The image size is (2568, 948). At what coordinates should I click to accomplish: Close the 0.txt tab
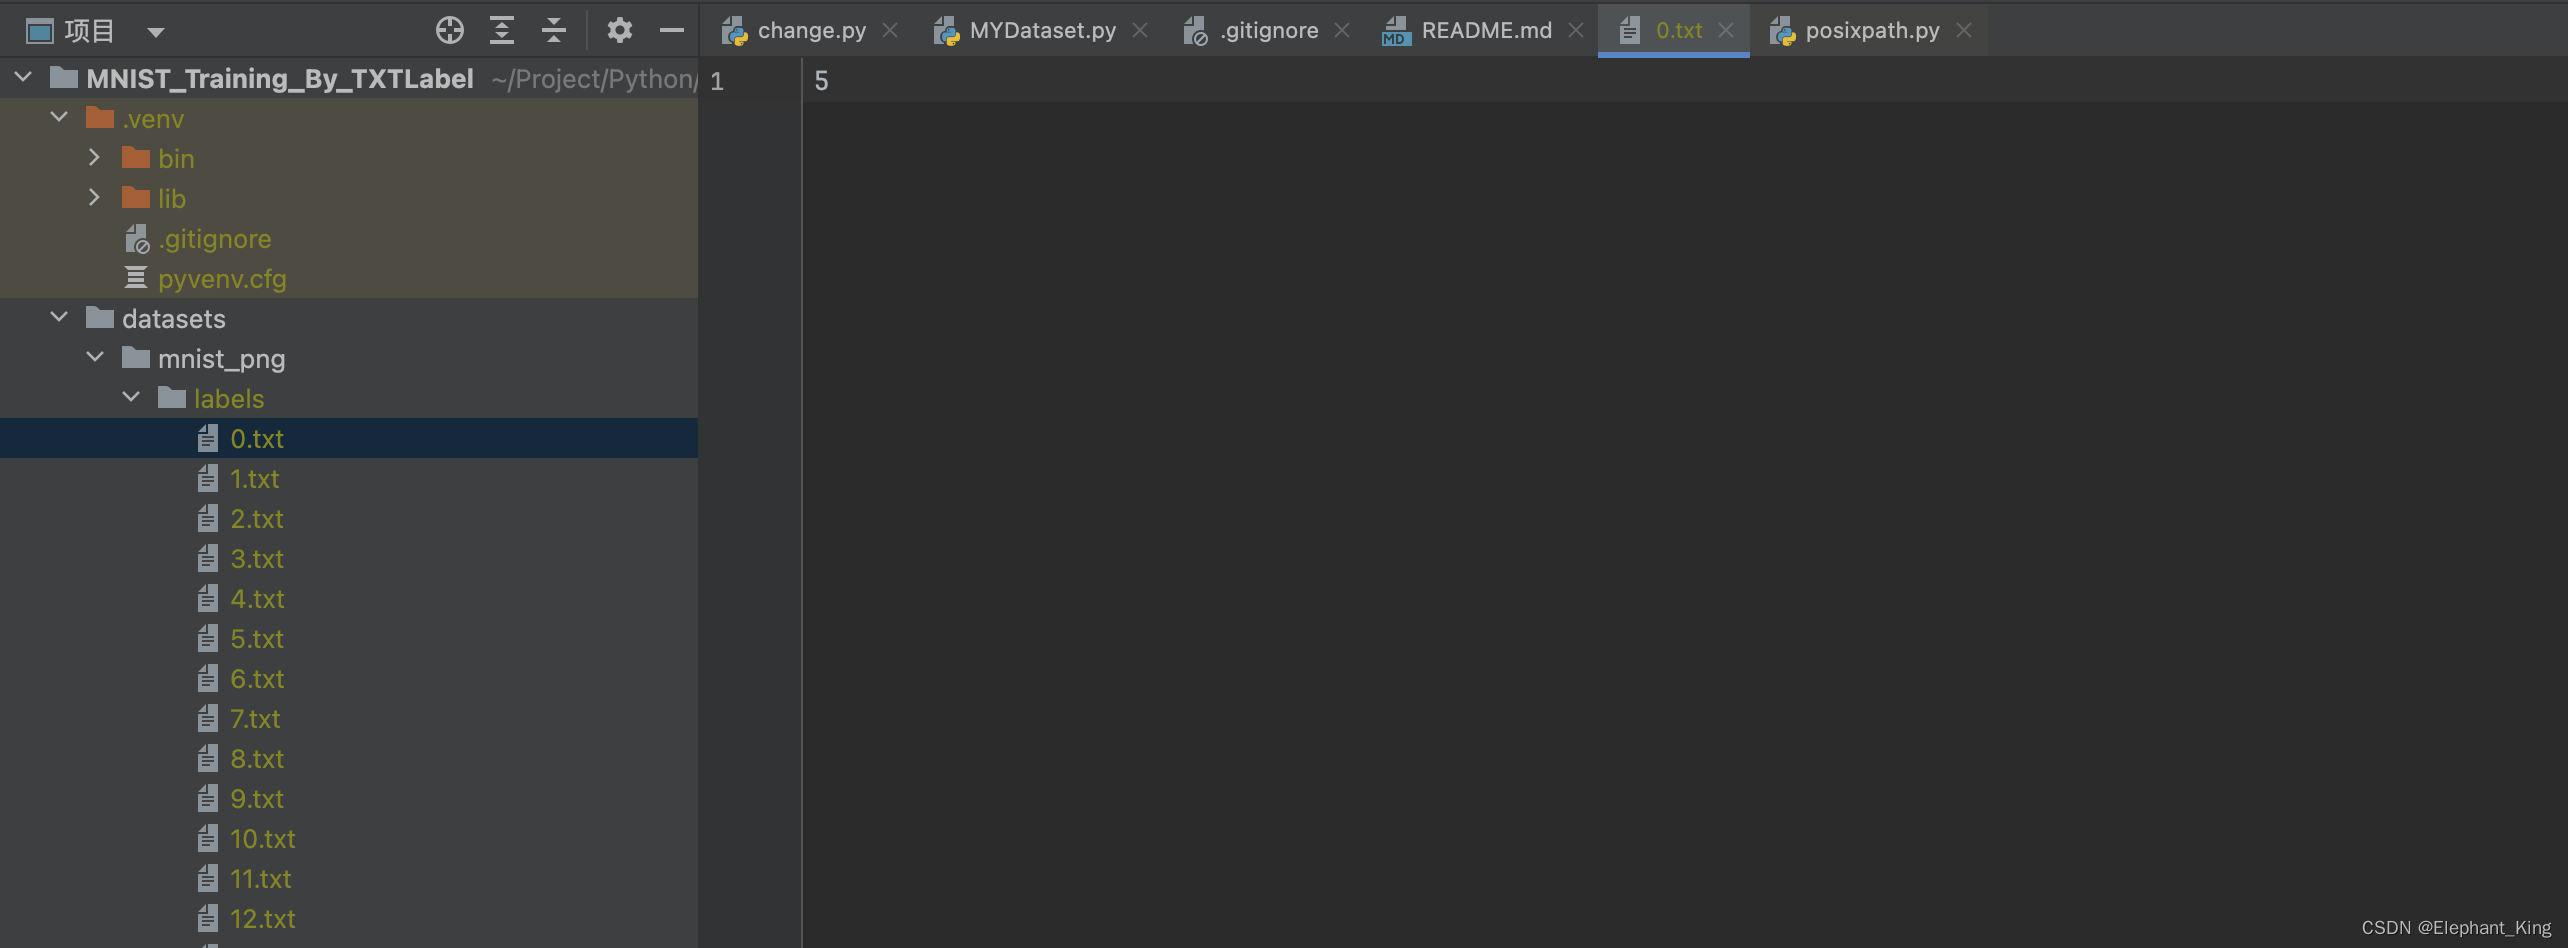click(1726, 31)
